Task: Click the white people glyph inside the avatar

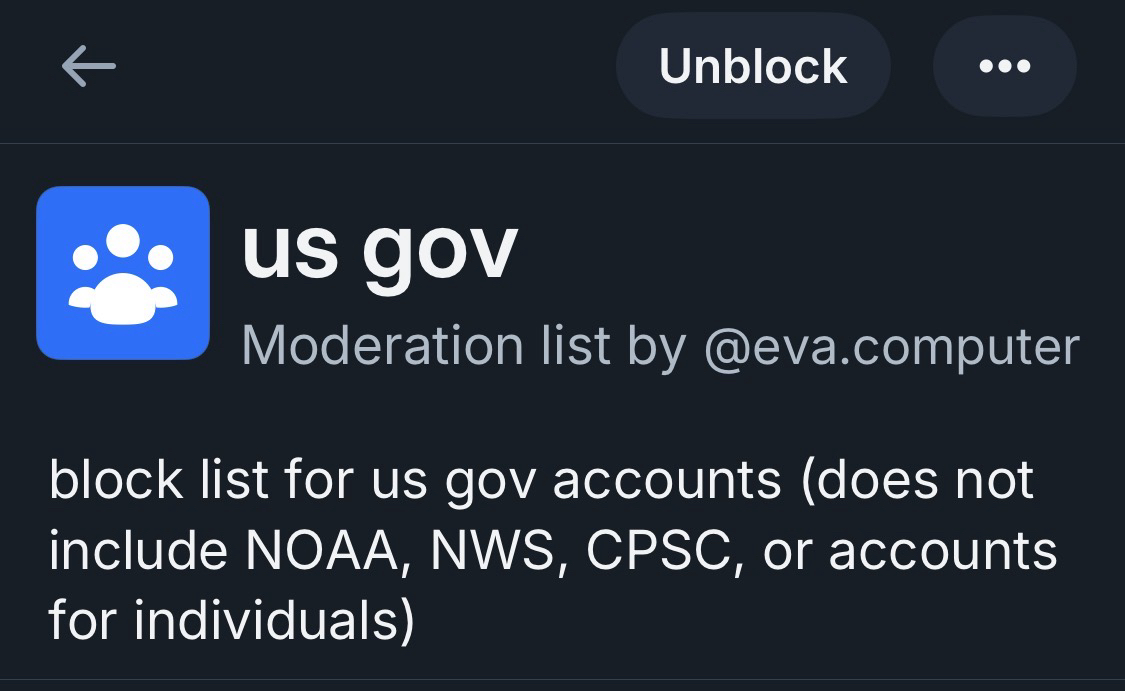Action: (x=123, y=273)
